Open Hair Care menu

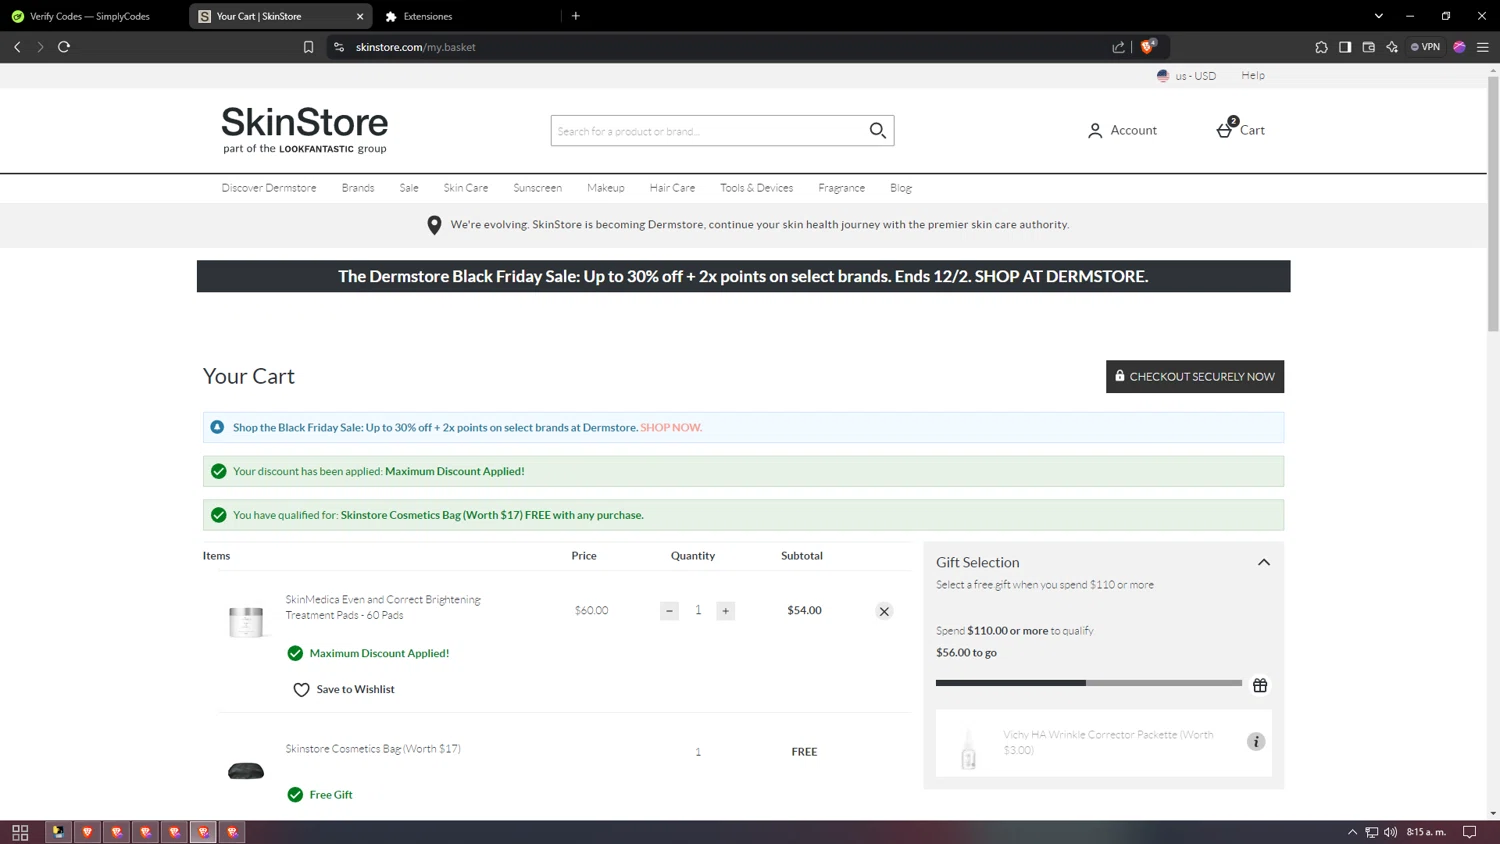(x=672, y=188)
